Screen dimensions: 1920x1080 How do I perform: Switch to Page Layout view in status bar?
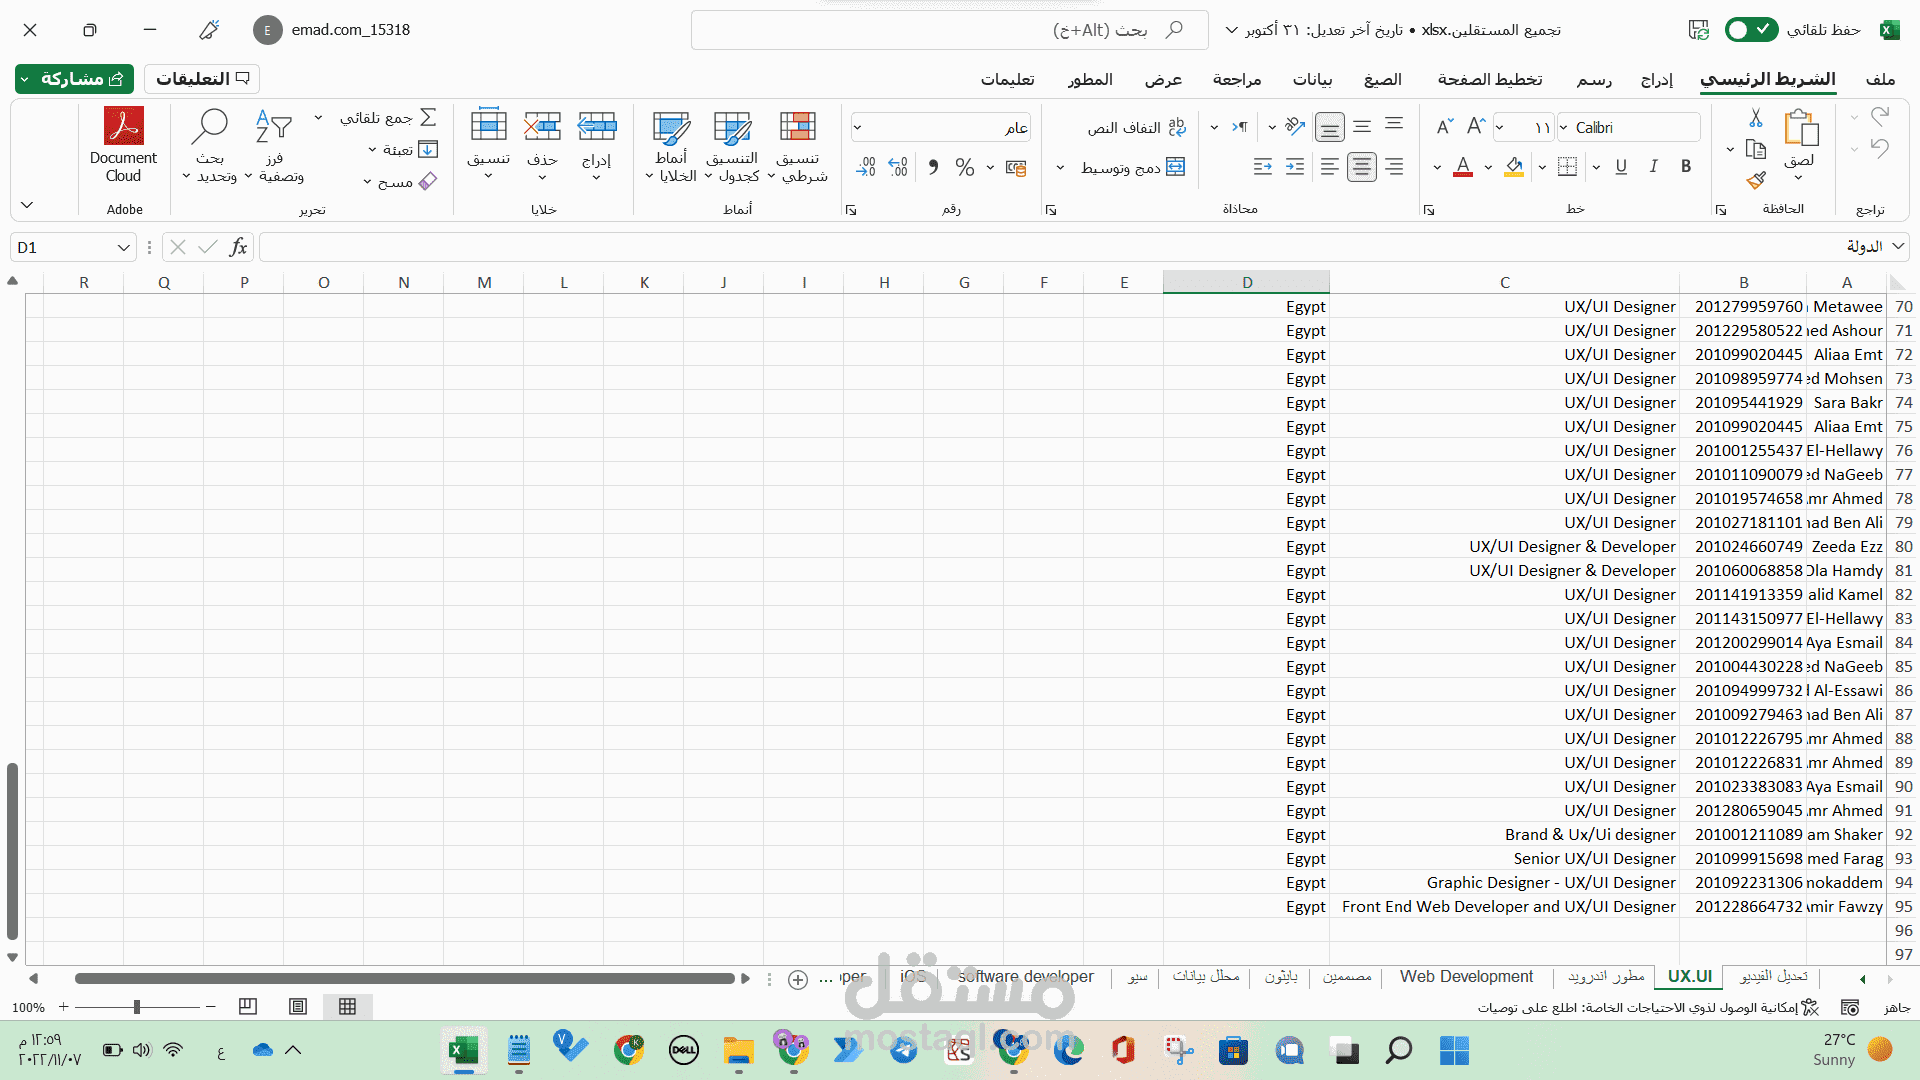click(298, 1007)
